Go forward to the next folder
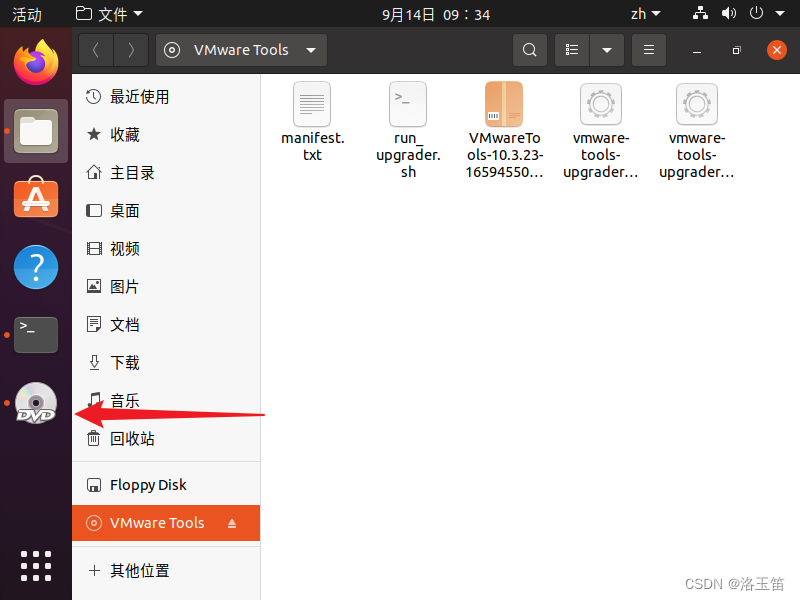The height and width of the screenshot is (600, 800). point(131,50)
